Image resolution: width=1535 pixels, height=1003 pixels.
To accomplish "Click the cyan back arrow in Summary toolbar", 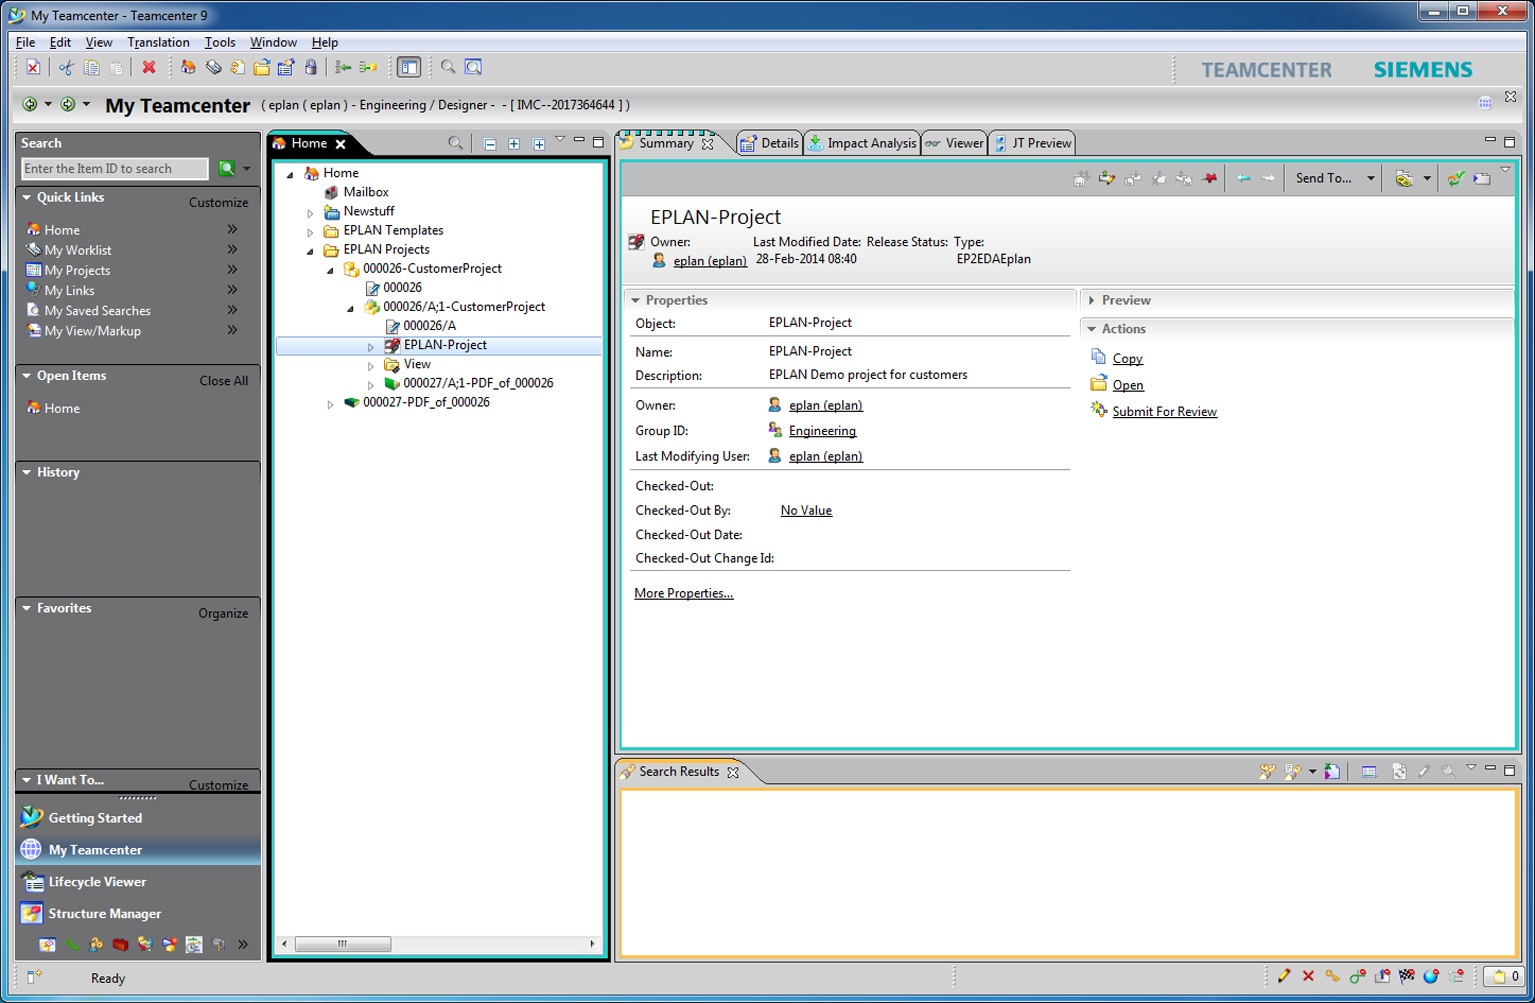I will pyautogui.click(x=1243, y=178).
